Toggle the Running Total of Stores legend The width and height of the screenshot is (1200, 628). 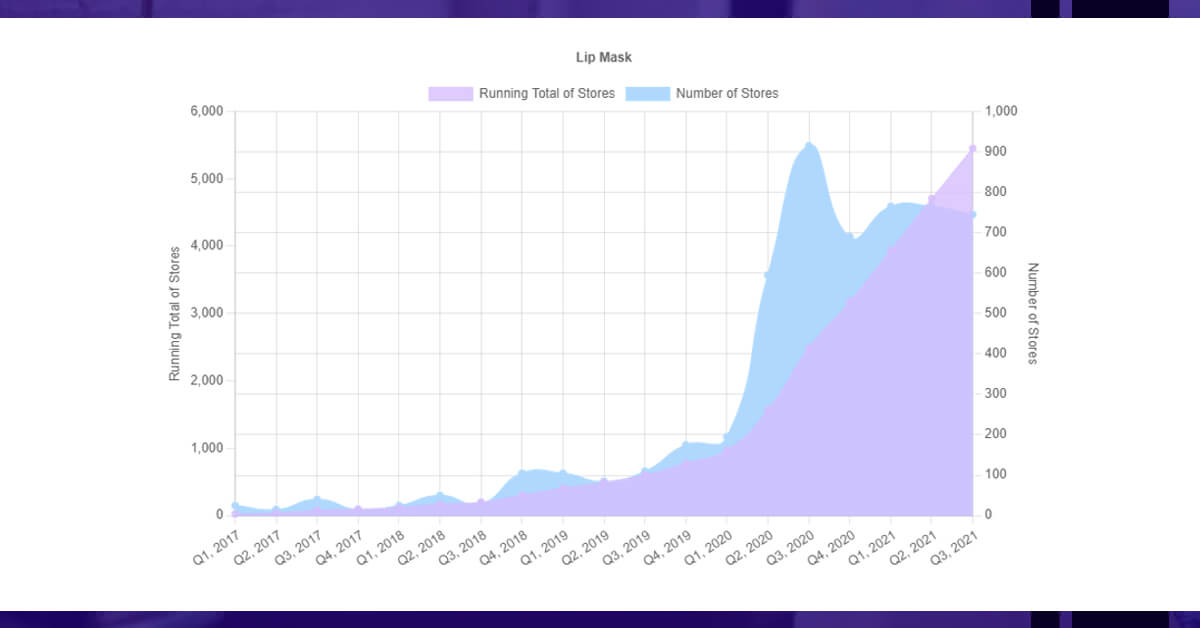[x=522, y=93]
